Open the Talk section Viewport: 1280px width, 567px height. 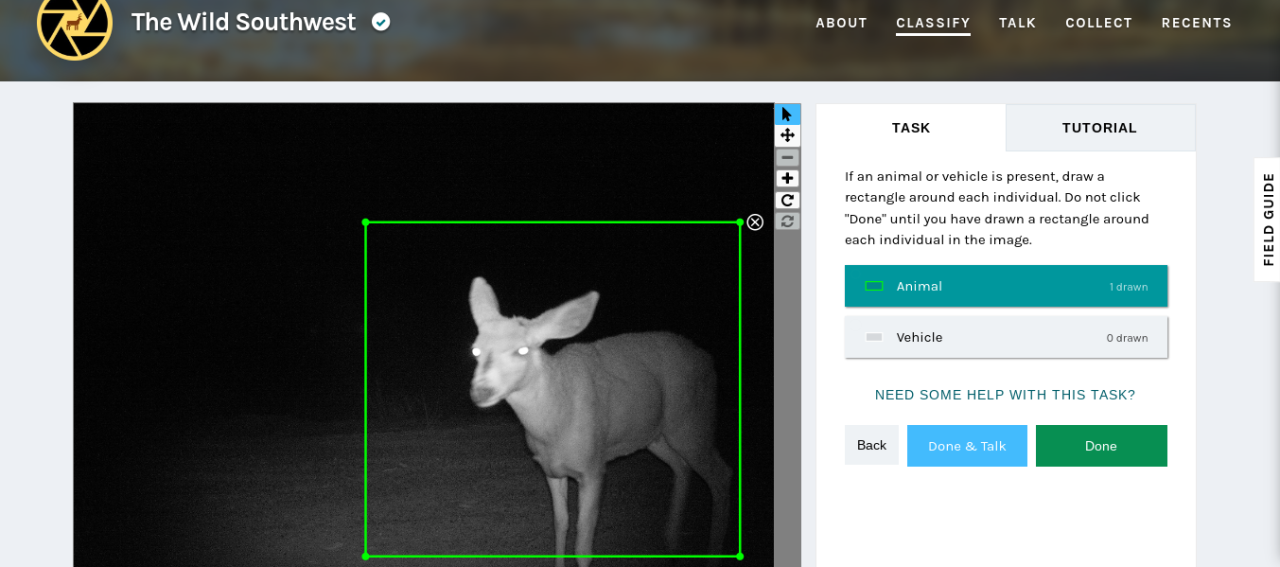click(x=1017, y=23)
